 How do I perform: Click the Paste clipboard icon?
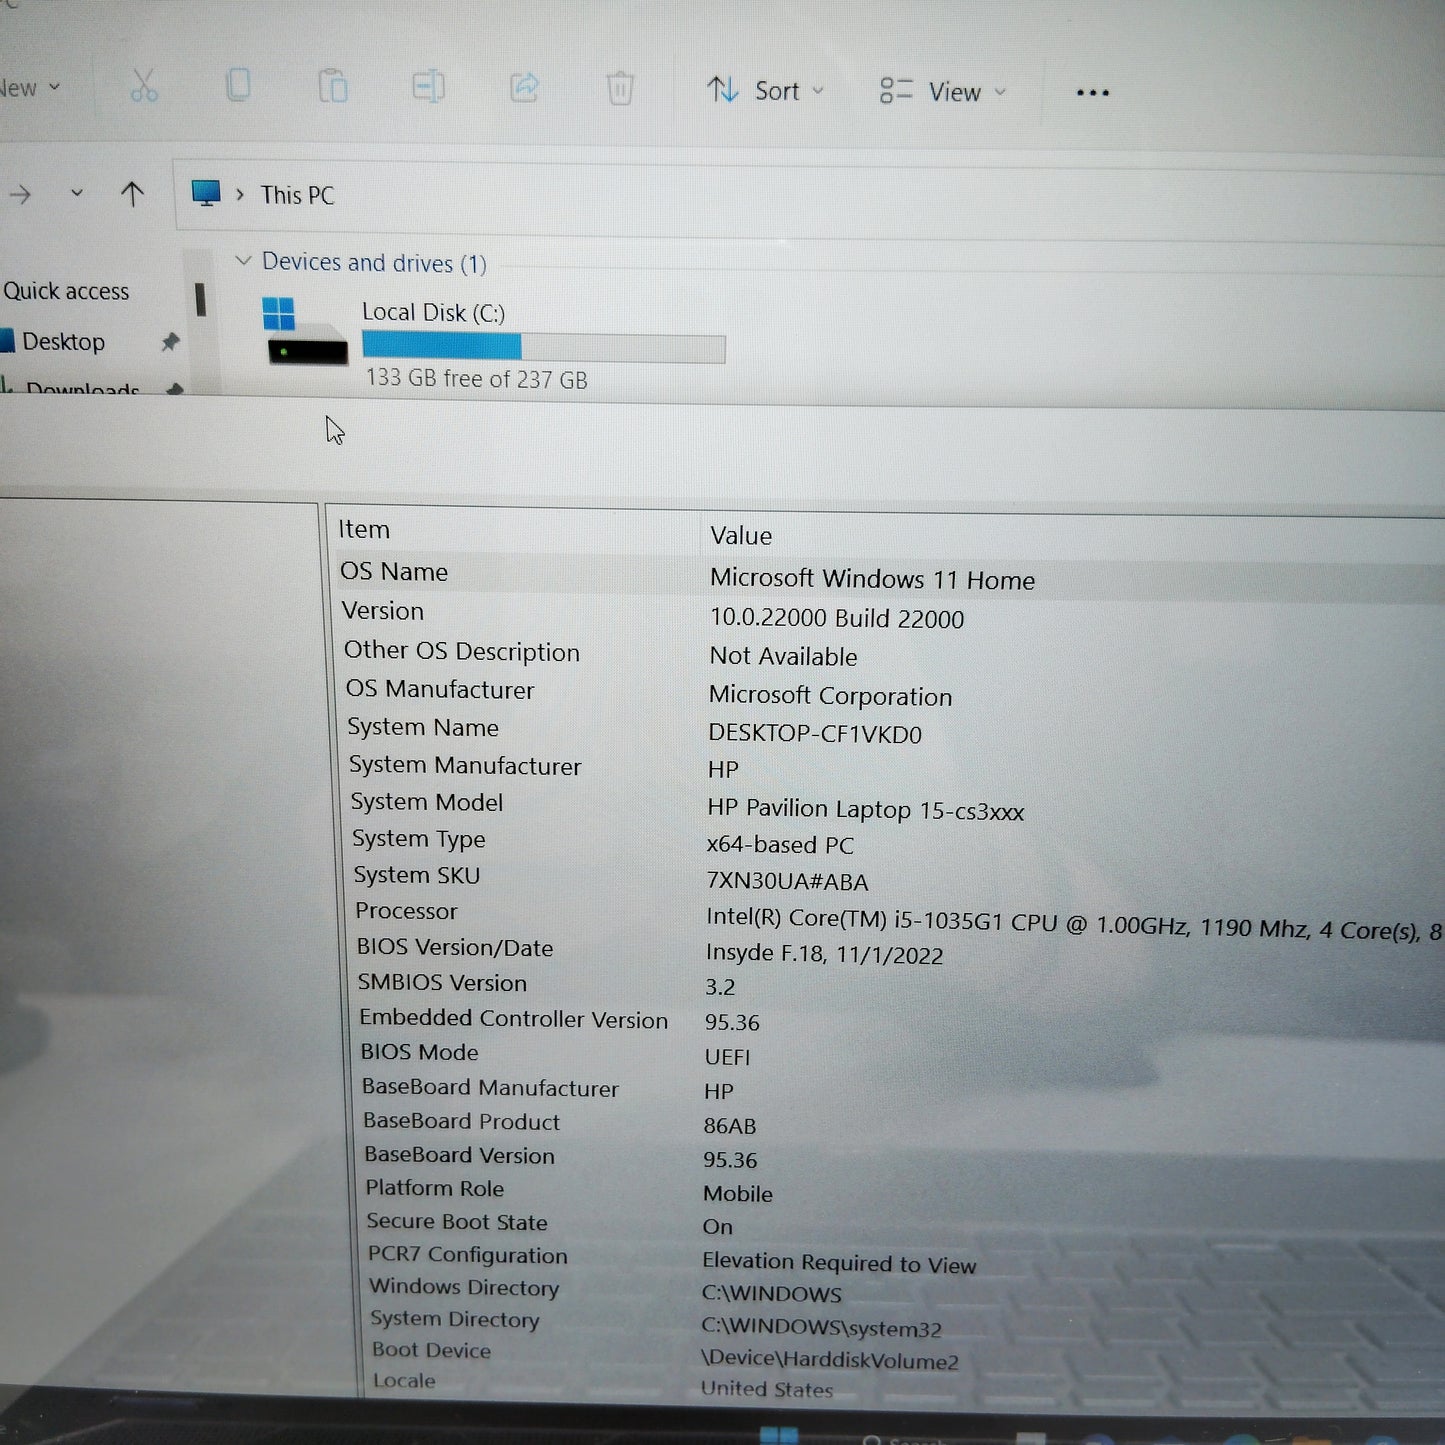coord(332,86)
